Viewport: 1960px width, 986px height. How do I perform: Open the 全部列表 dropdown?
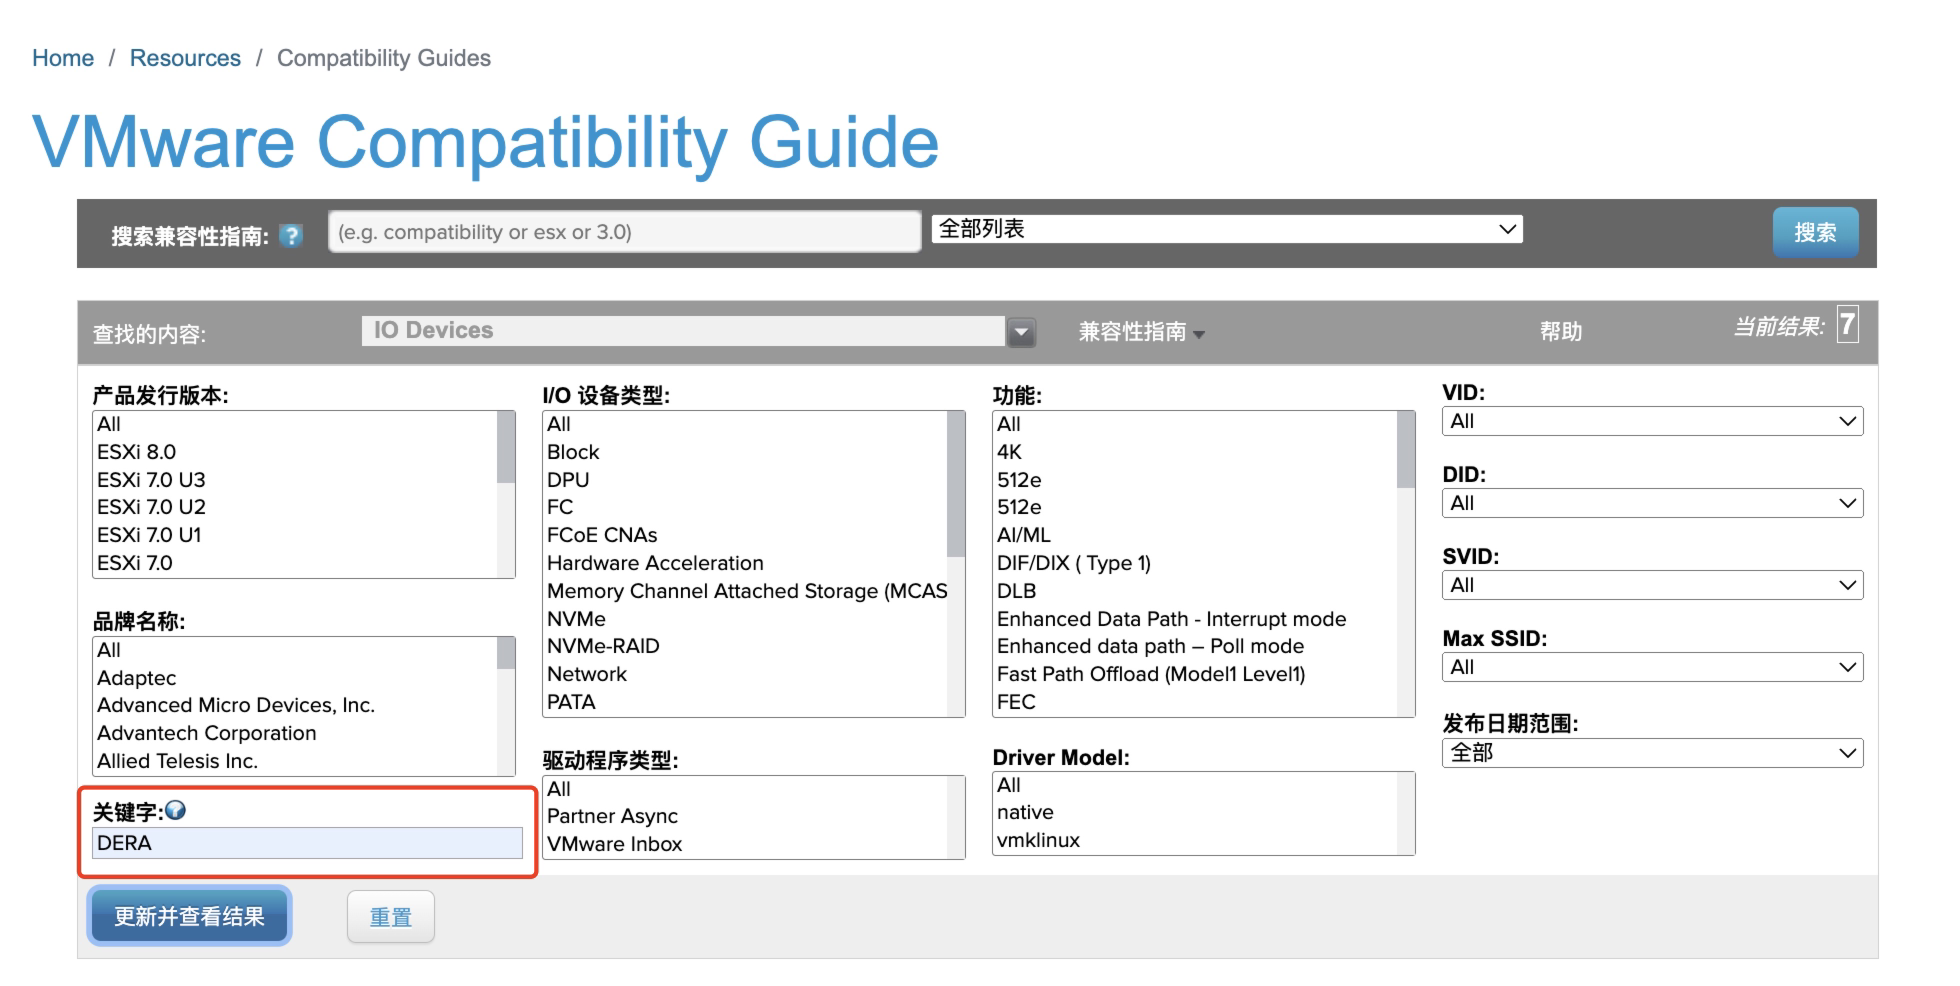tap(1227, 229)
